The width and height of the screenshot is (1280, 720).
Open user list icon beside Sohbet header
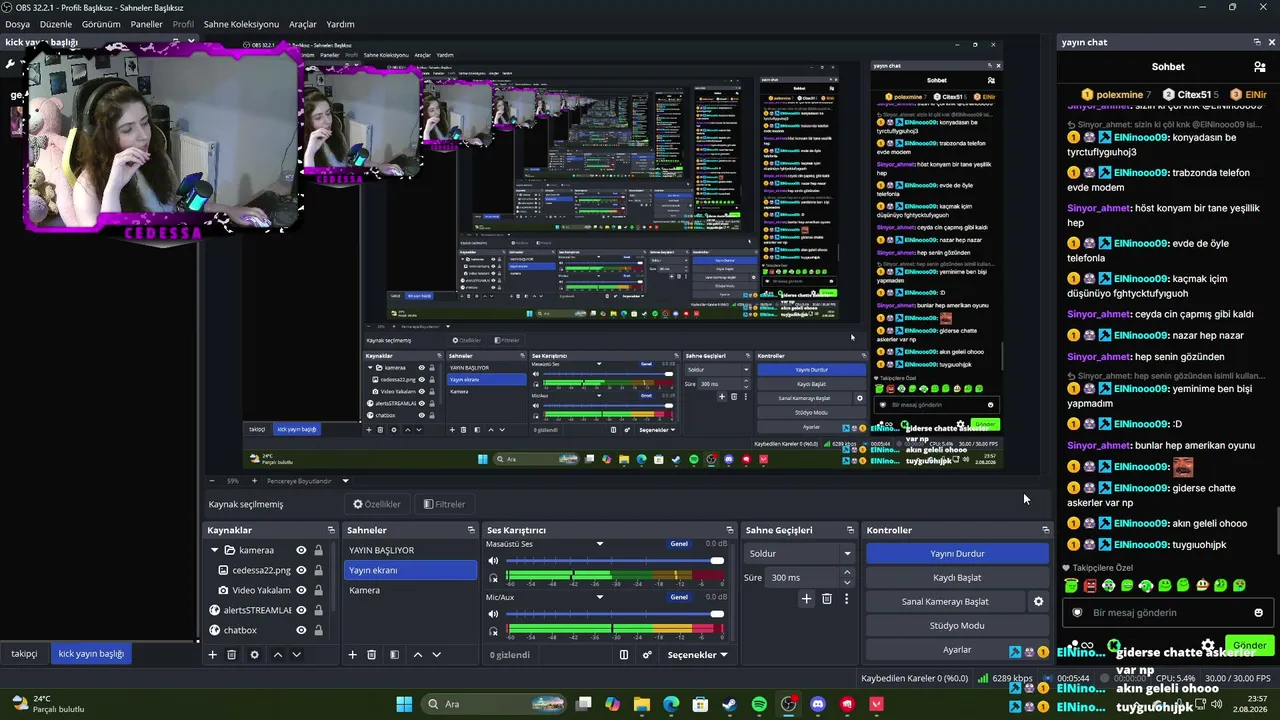point(1260,67)
